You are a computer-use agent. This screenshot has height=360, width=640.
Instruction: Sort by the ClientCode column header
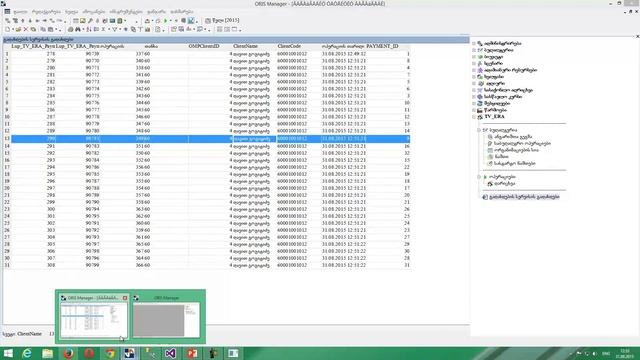(289, 47)
